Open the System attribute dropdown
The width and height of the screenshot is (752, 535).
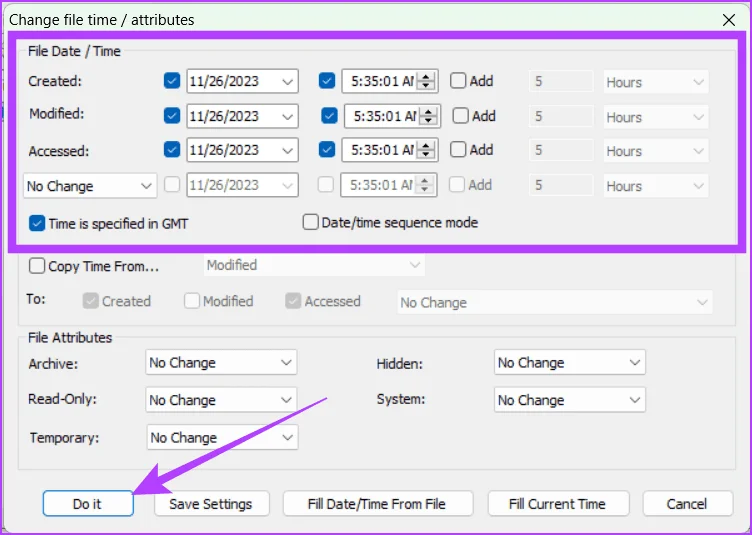(x=570, y=400)
